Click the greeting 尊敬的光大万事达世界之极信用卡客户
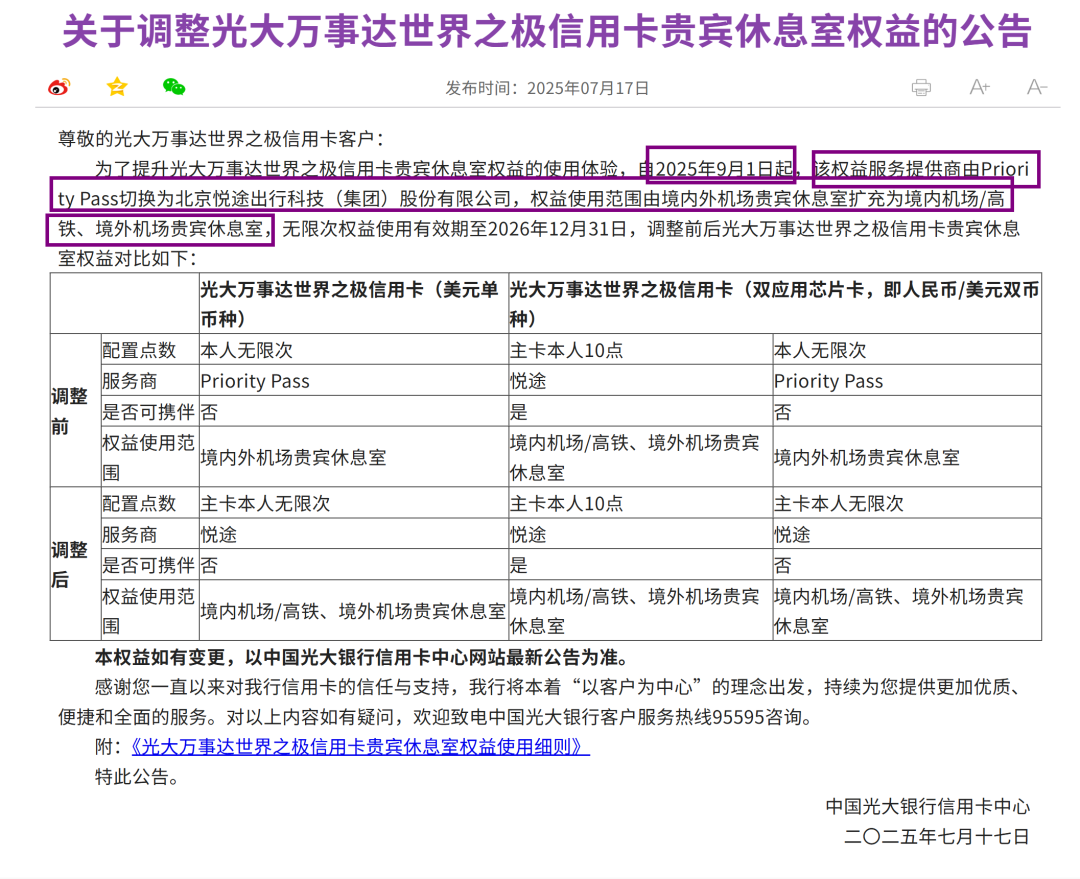This screenshot has width=1080, height=879. [220, 139]
